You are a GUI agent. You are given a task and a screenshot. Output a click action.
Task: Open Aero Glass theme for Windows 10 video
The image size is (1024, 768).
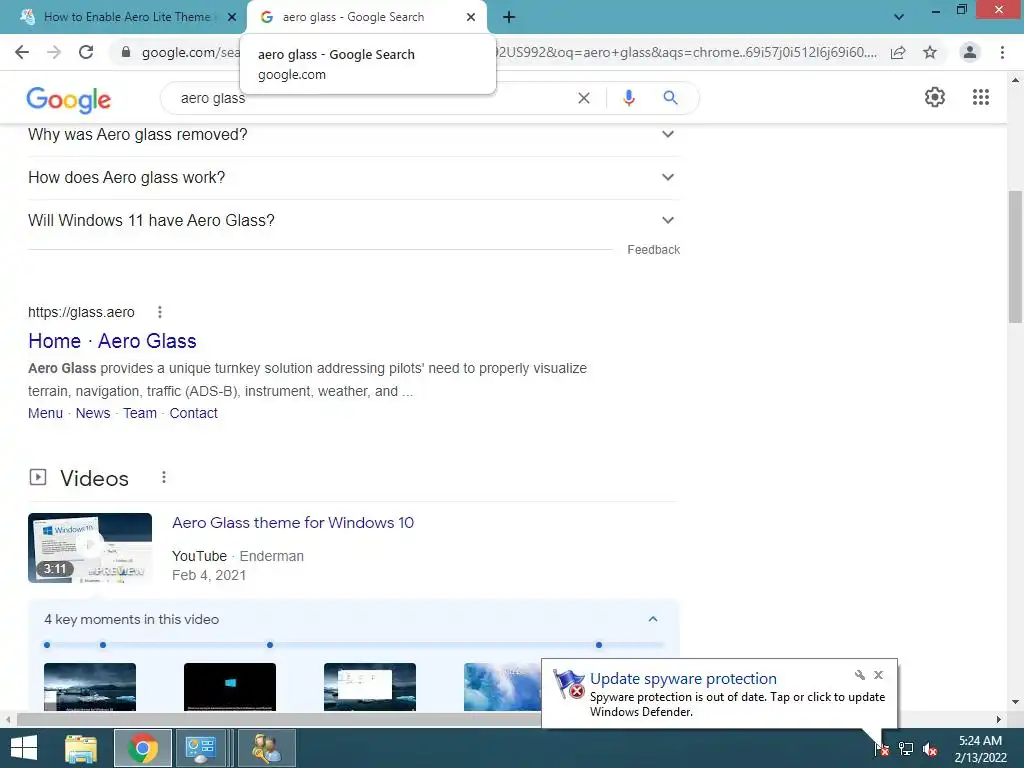293,522
